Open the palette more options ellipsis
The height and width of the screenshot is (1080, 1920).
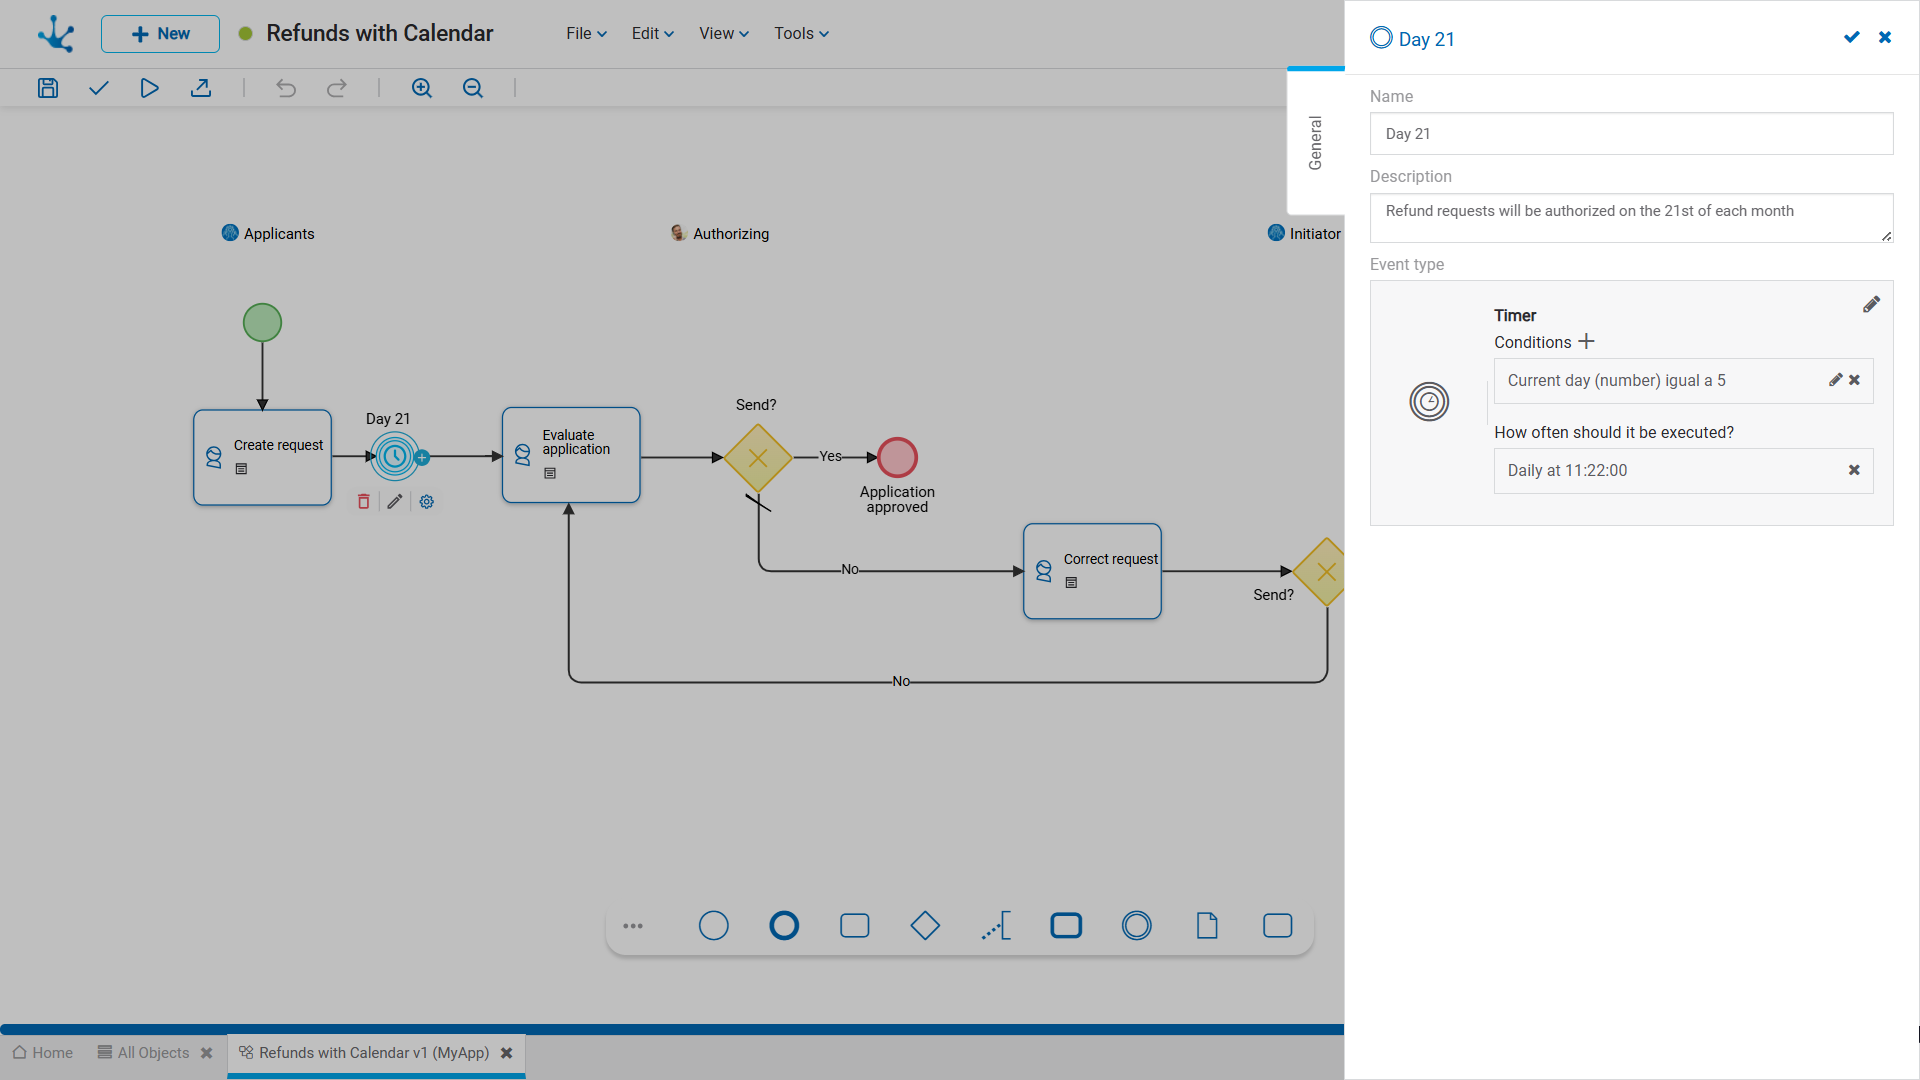point(633,926)
